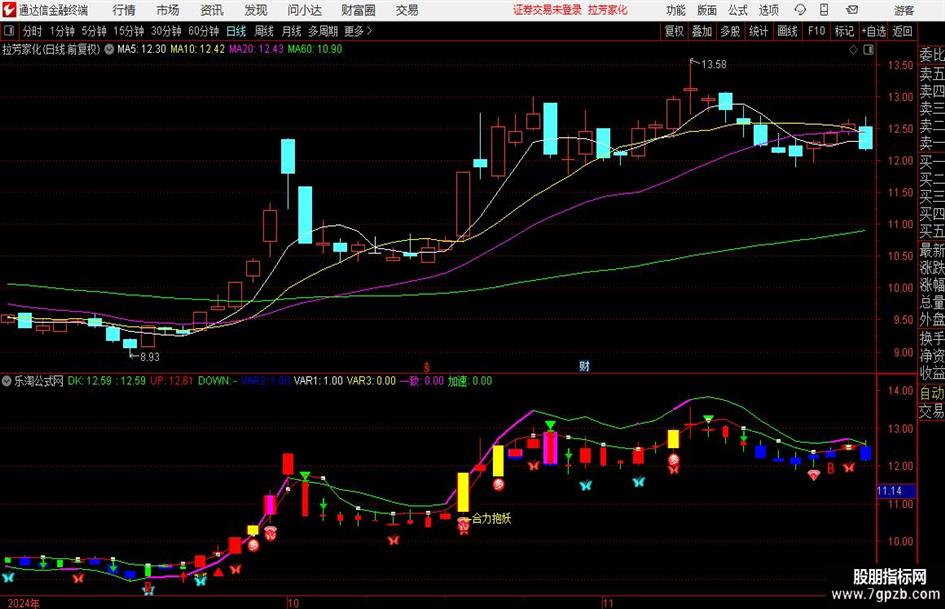Click the MA10: 12.42 indicator value
This screenshot has width=945, height=609.
click(198, 49)
